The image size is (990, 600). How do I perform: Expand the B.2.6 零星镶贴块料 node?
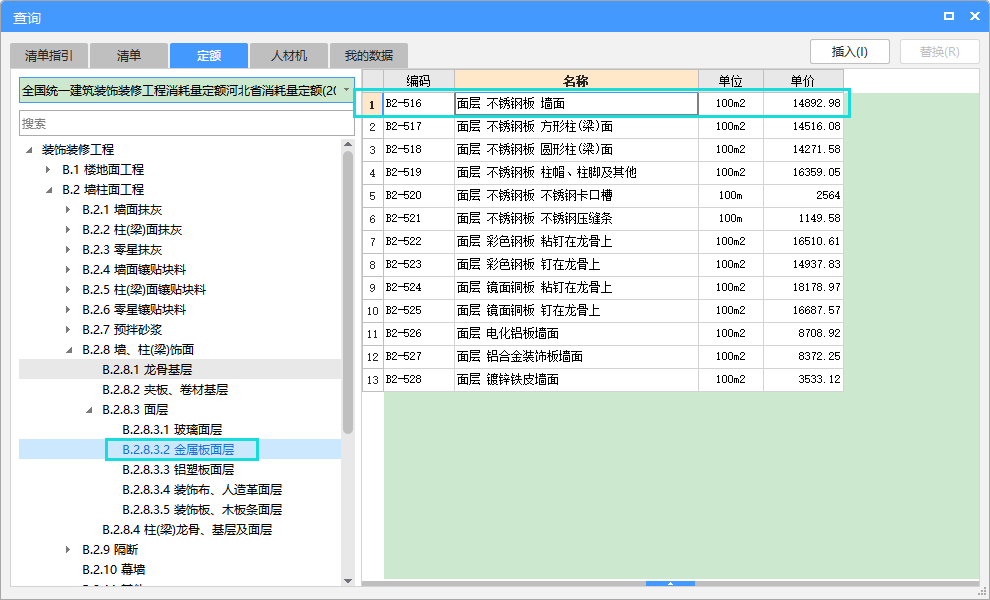coord(69,310)
